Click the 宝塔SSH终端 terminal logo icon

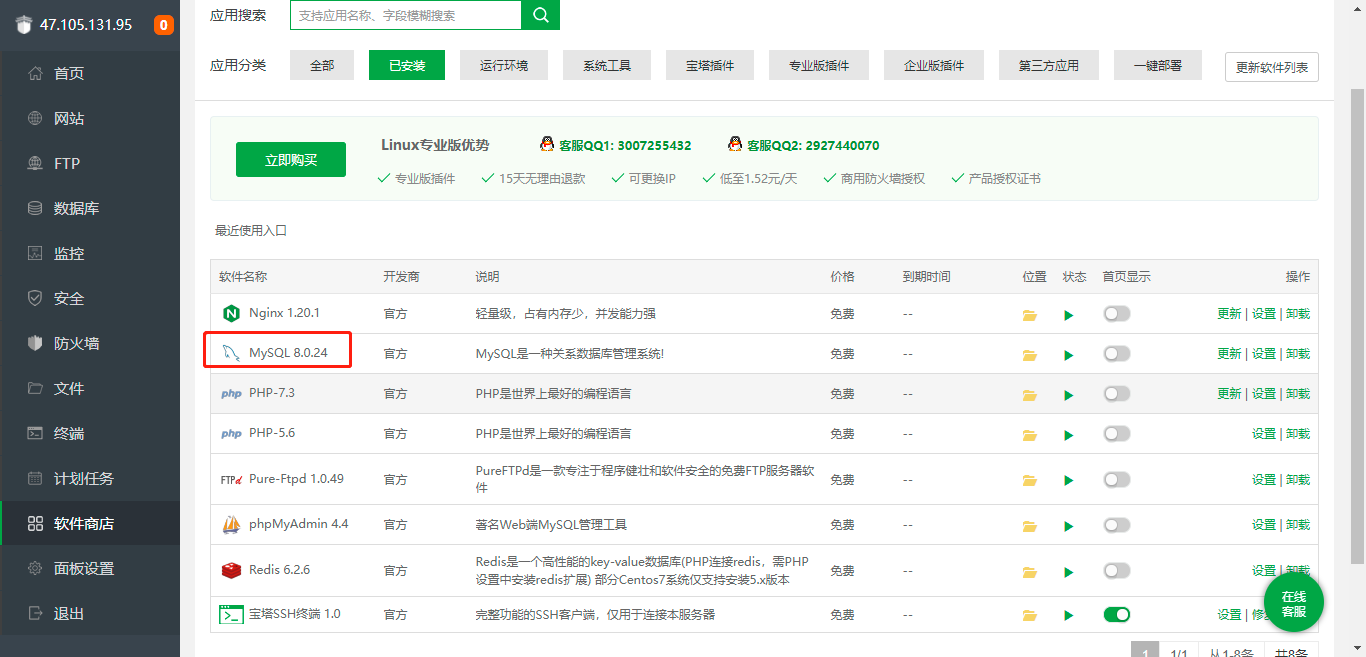pos(231,614)
